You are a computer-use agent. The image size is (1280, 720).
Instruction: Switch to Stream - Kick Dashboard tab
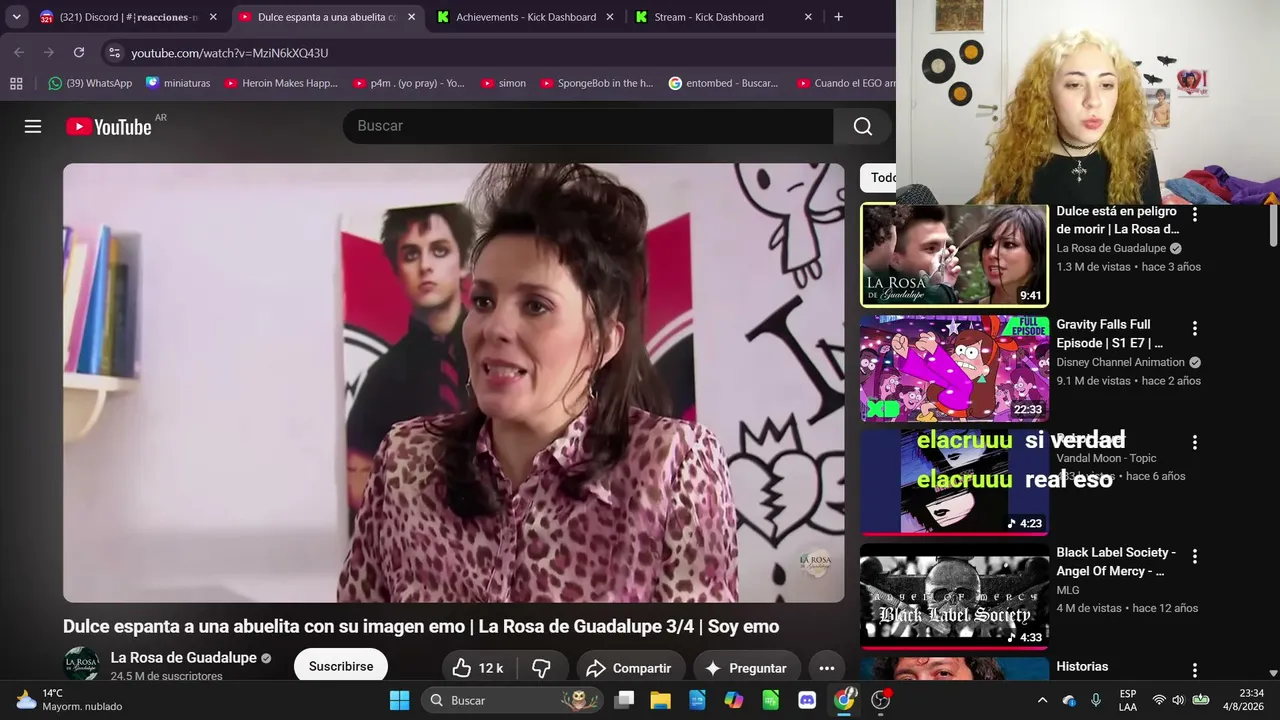(x=724, y=17)
